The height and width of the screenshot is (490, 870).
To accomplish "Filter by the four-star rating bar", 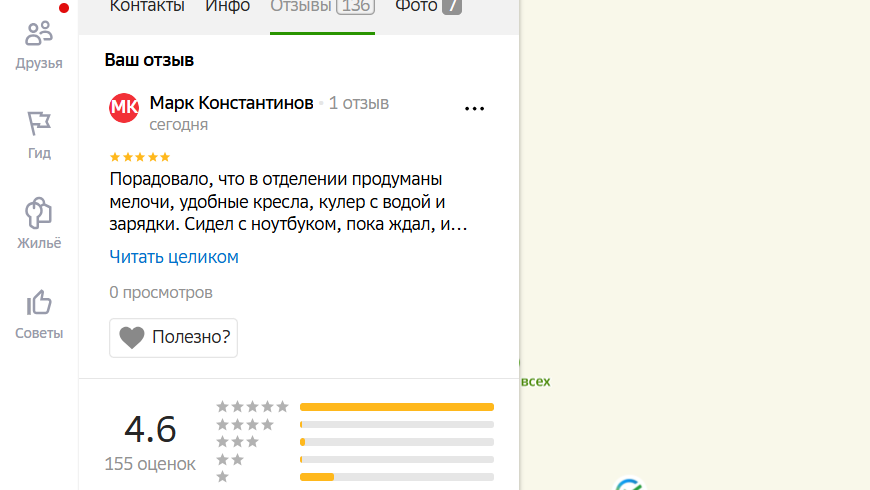I will (397, 425).
